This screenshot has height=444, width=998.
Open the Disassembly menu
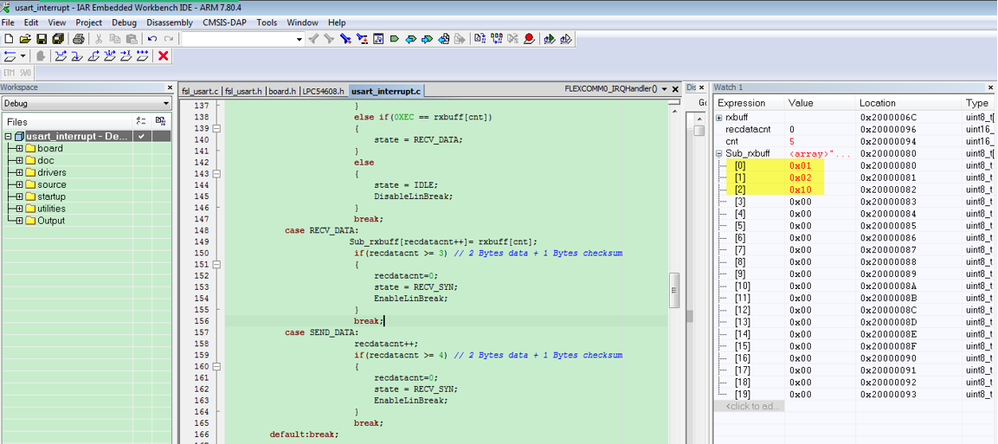169,22
